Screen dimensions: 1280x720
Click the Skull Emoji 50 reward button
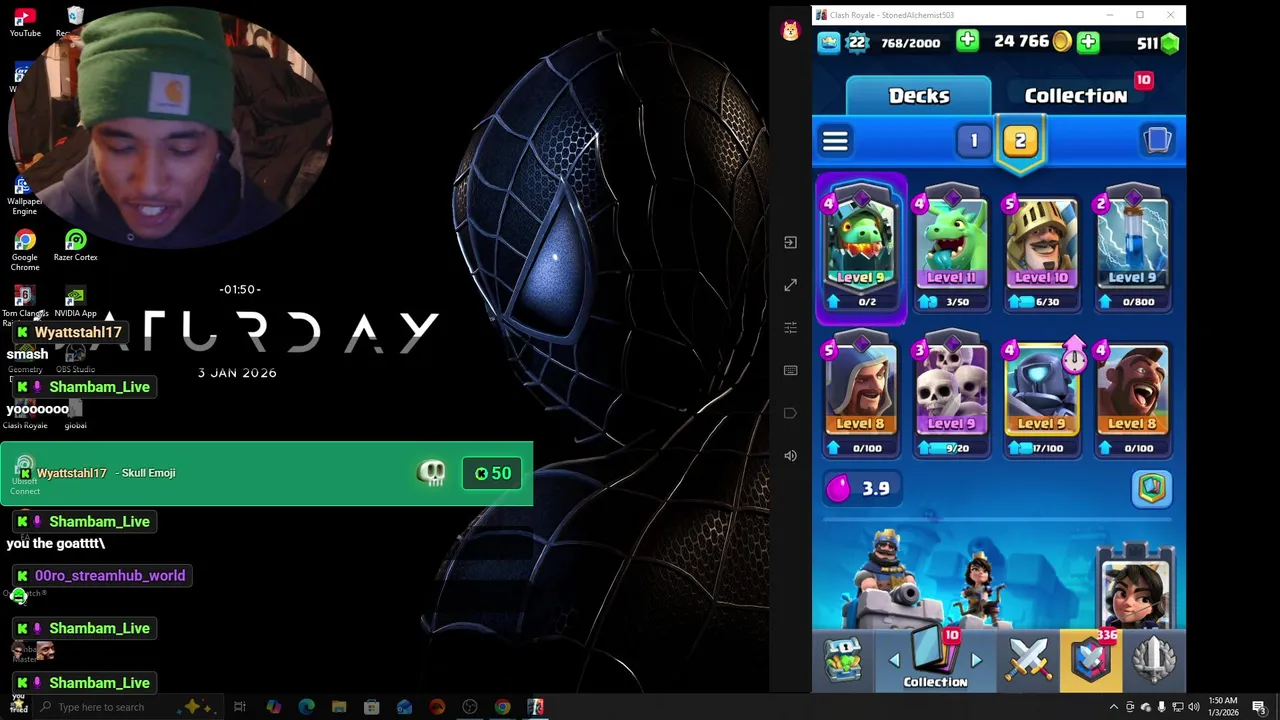coord(491,473)
